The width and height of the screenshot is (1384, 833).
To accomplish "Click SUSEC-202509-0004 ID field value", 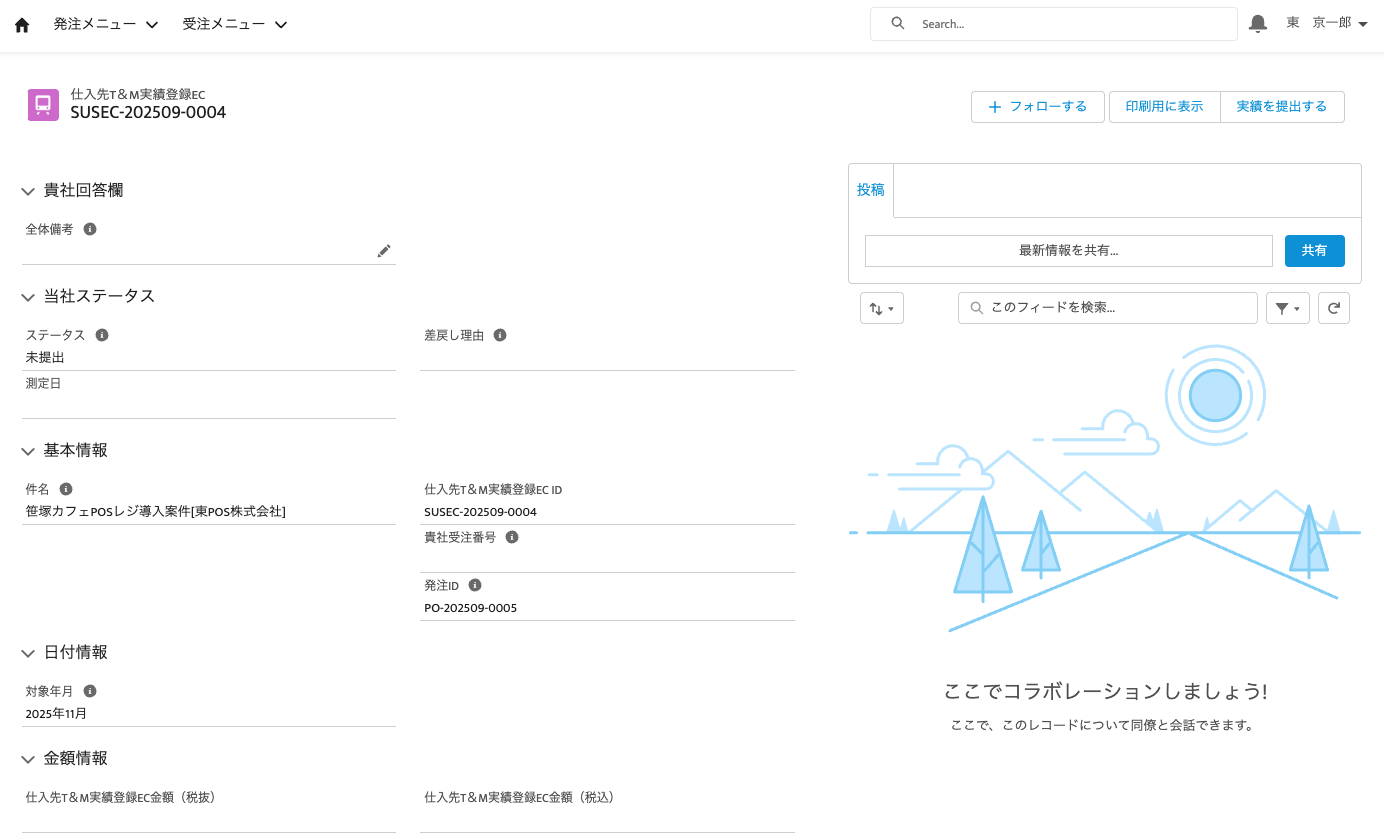I will click(481, 512).
